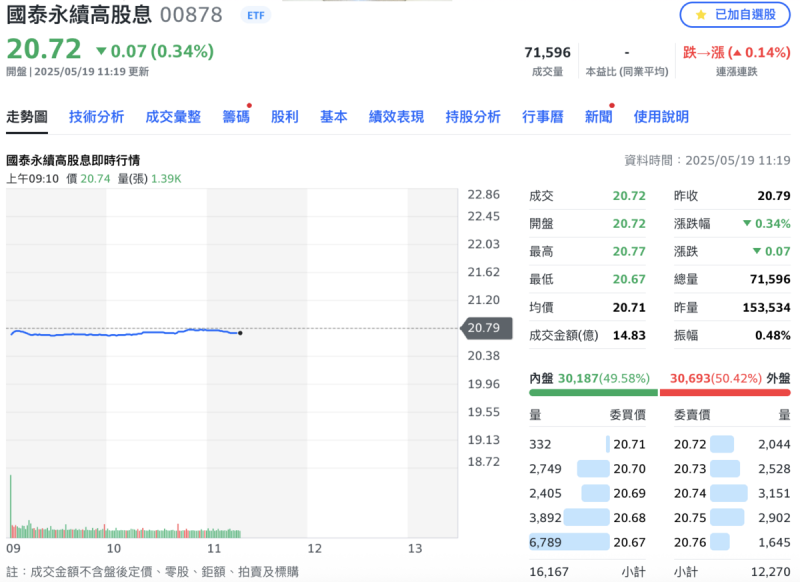Click the bid volume 3,892
This screenshot has height=582, width=800.
tap(545, 518)
